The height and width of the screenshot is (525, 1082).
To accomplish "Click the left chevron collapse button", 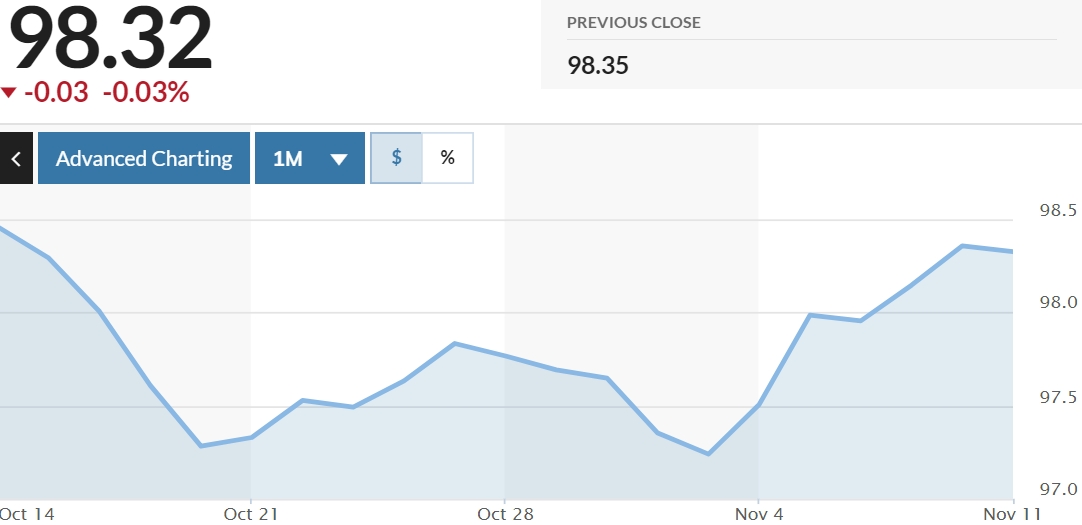I will (x=16, y=158).
